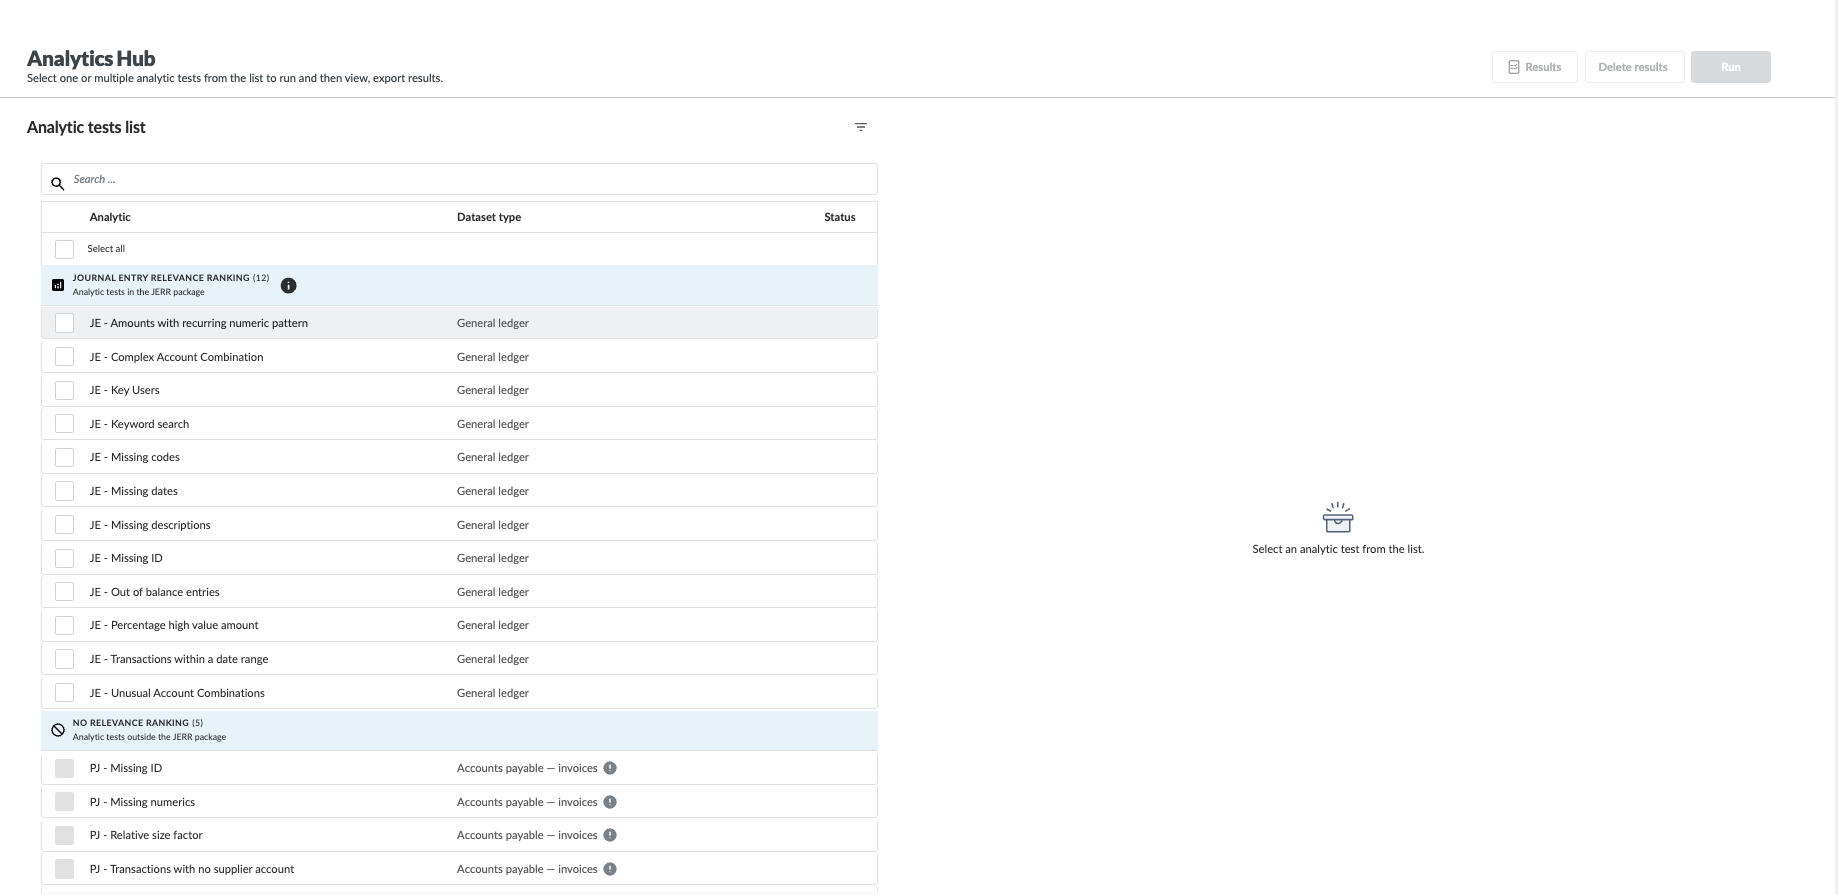Click General ledger in Missing dates row
The height and width of the screenshot is (895, 1838).
click(x=493, y=491)
